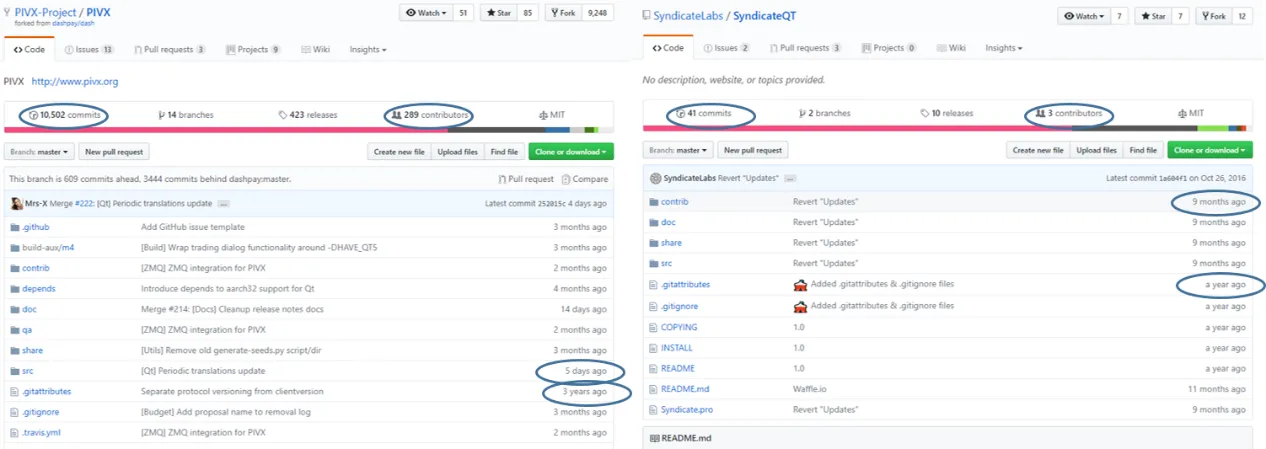Click Find file in PIVX repo
1266x449 pixels.
(x=505, y=152)
